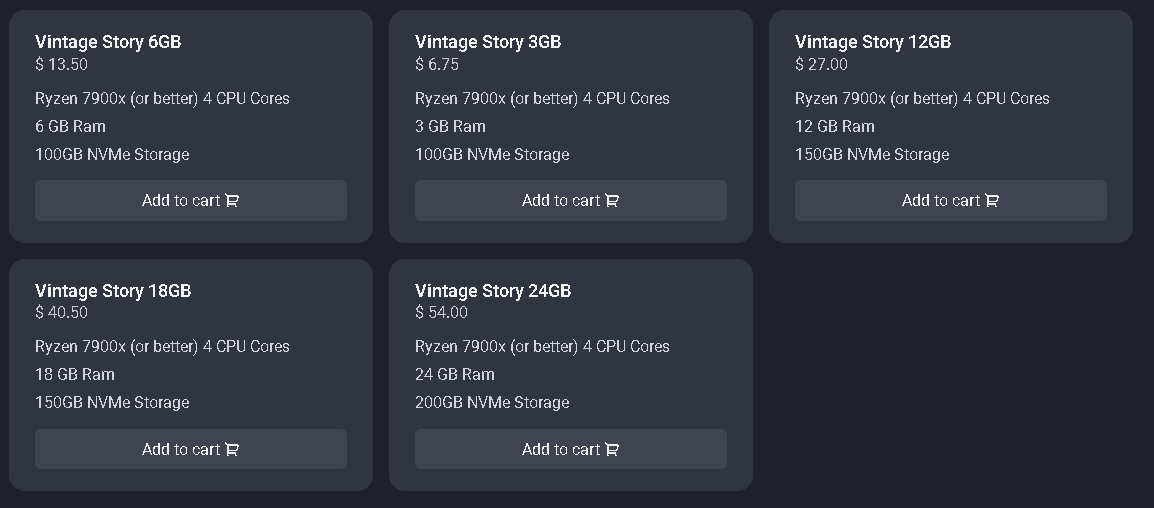Viewport: 1154px width, 508px height.
Task: Click the 12 GB Ram spec line
Action: click(x=835, y=127)
